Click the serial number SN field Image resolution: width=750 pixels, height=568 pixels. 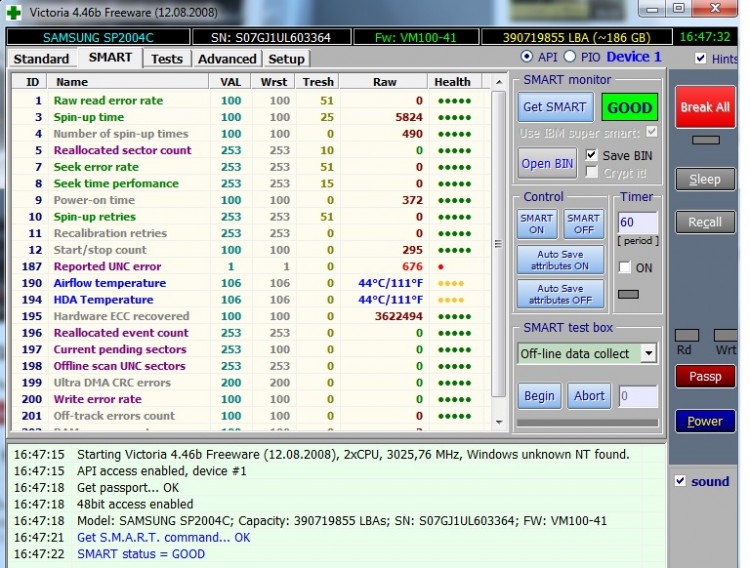[x=271, y=37]
